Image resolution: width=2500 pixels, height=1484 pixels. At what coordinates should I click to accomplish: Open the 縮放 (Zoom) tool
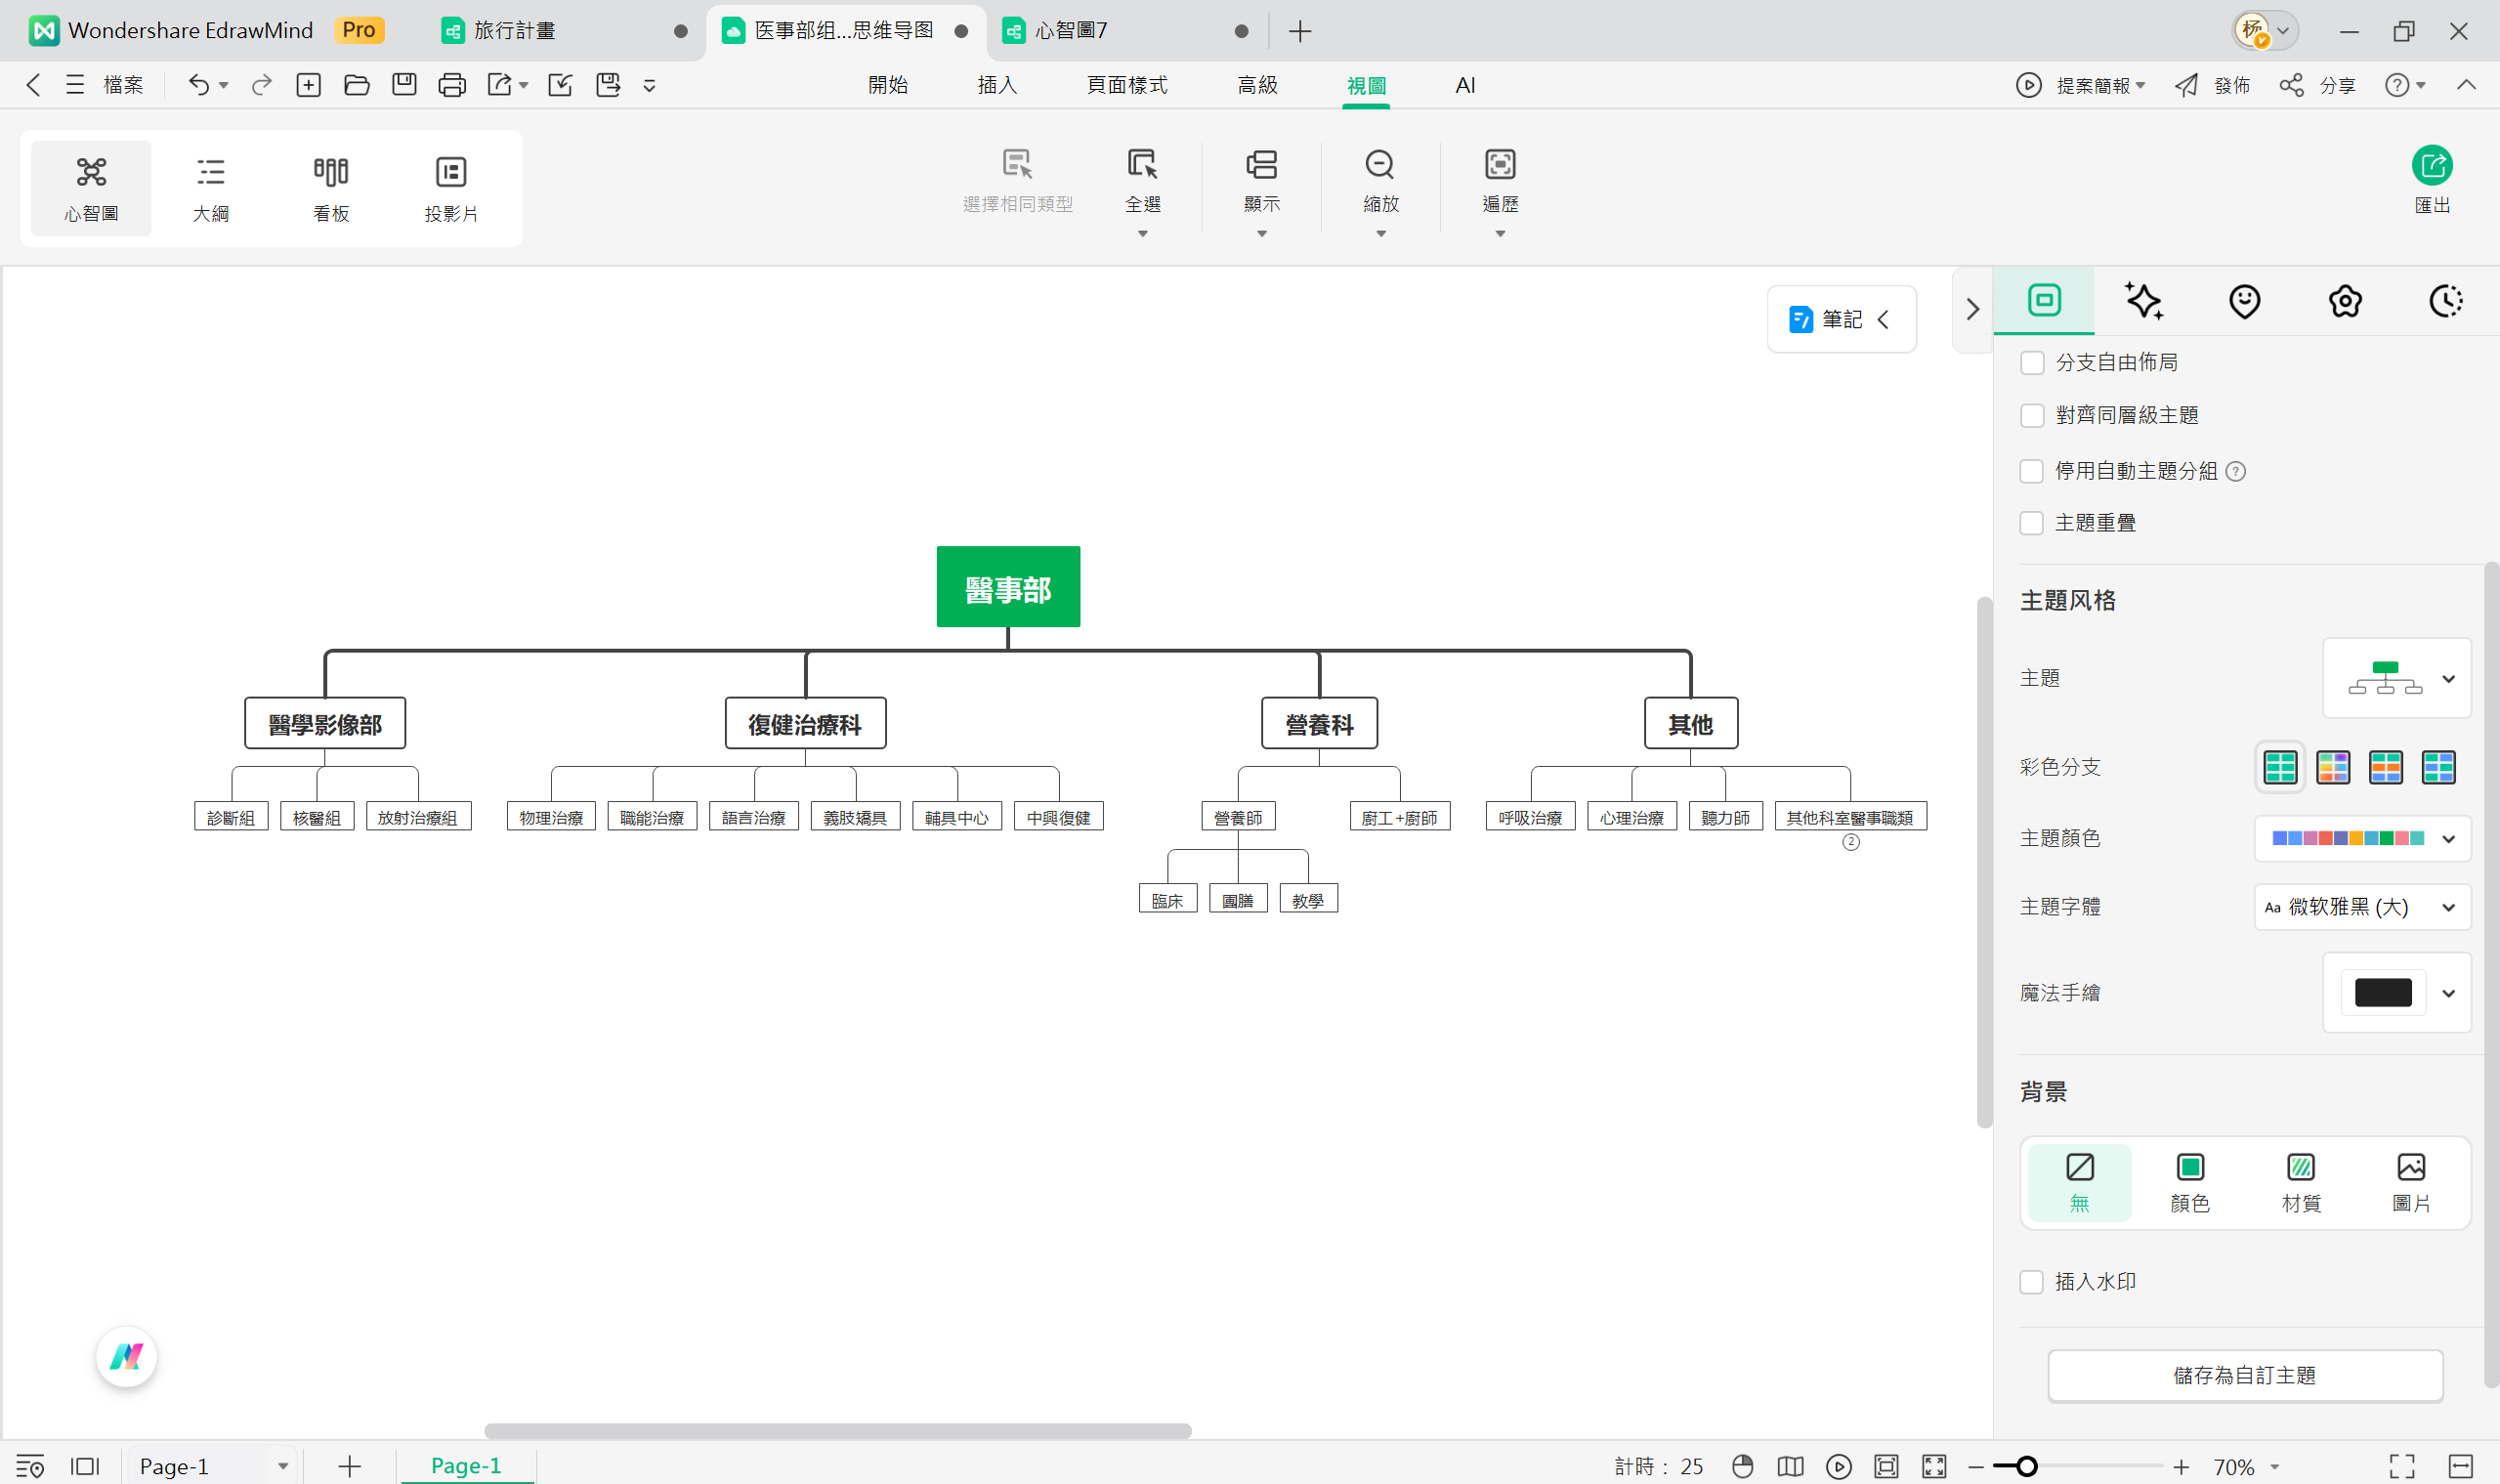tap(1380, 185)
